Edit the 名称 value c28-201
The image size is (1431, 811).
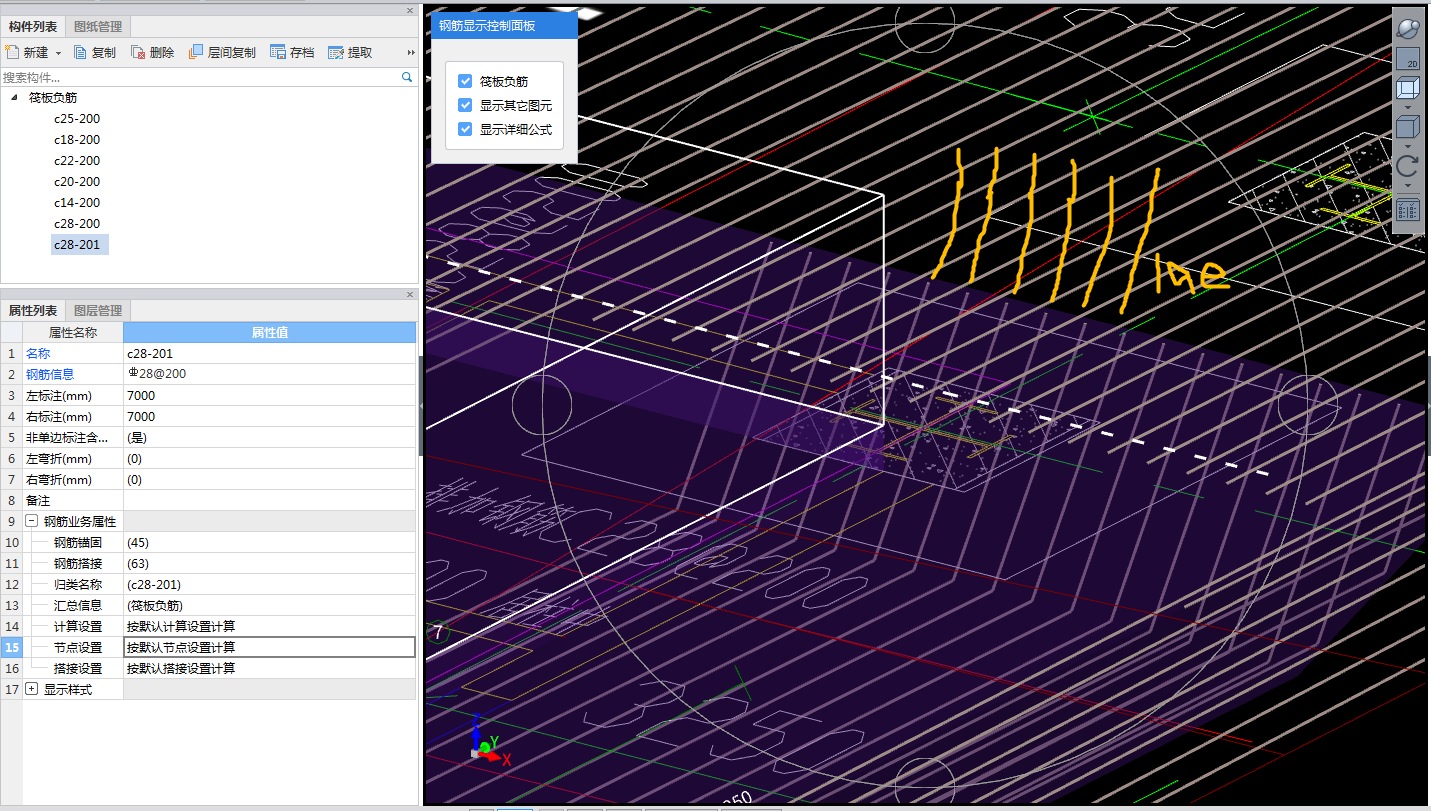[269, 353]
